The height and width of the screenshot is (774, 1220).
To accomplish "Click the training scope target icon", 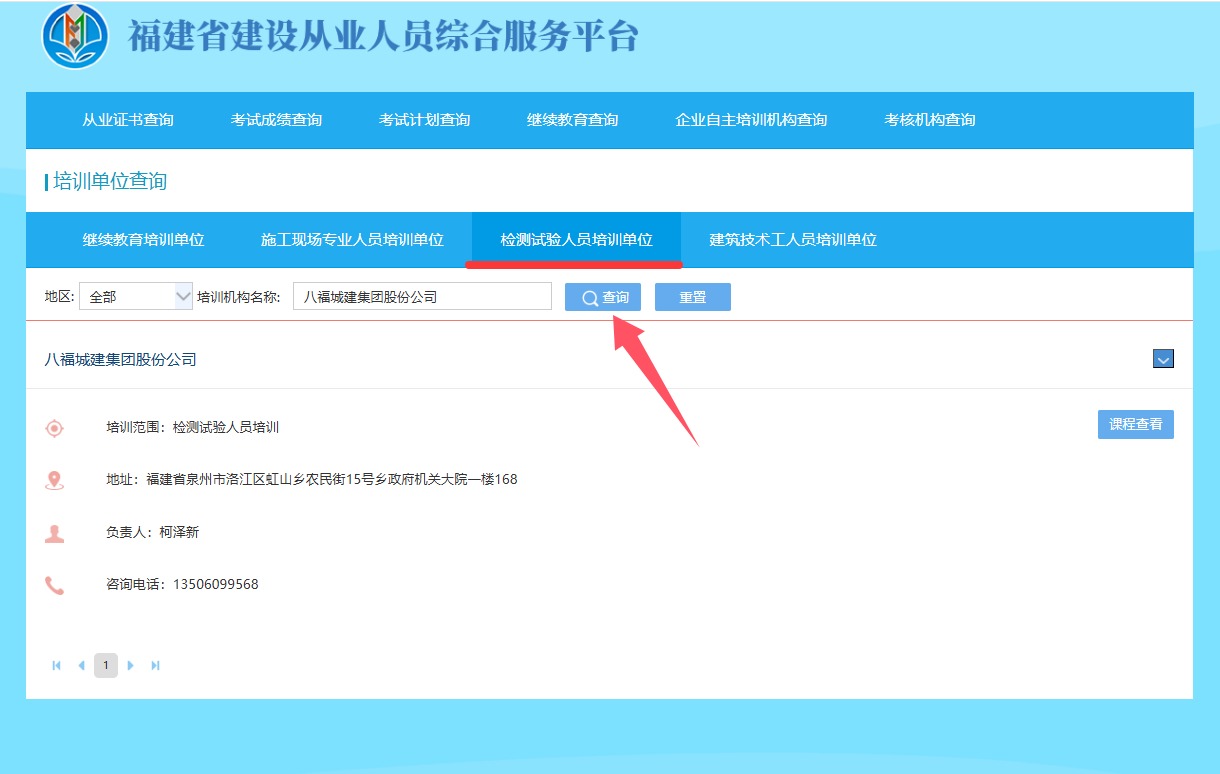I will point(54,427).
